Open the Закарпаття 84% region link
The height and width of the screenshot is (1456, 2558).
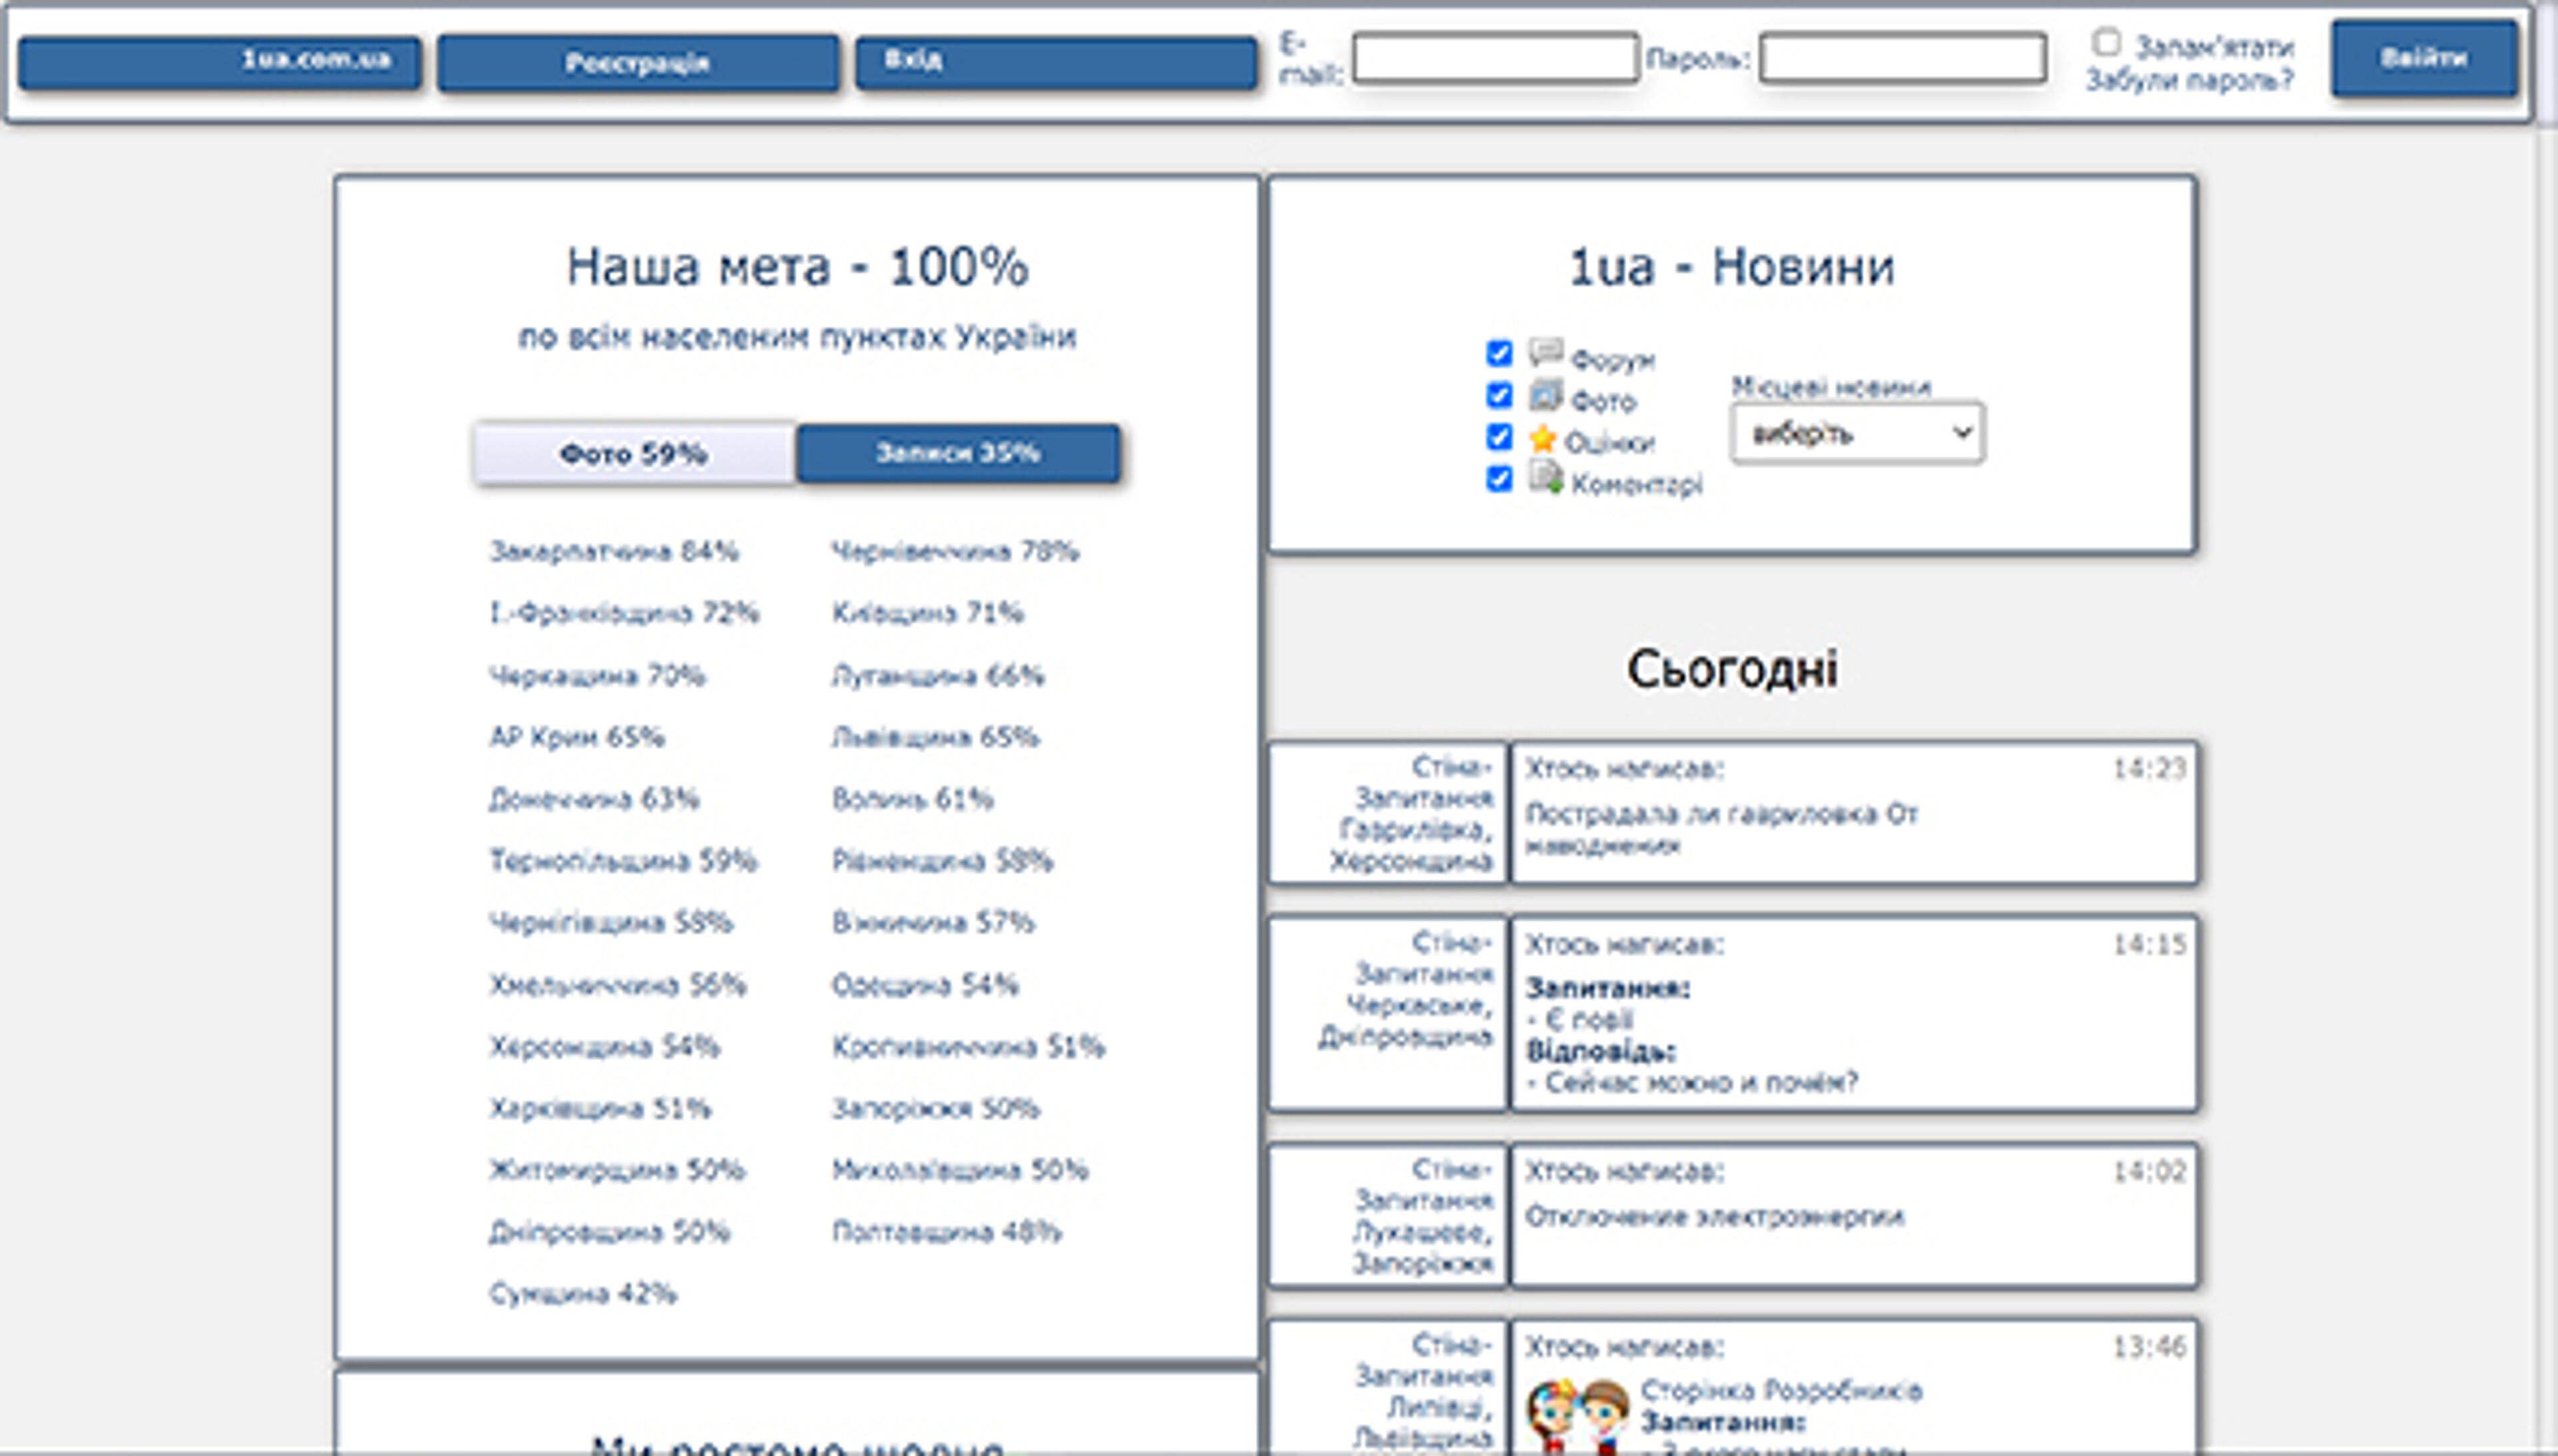(613, 551)
